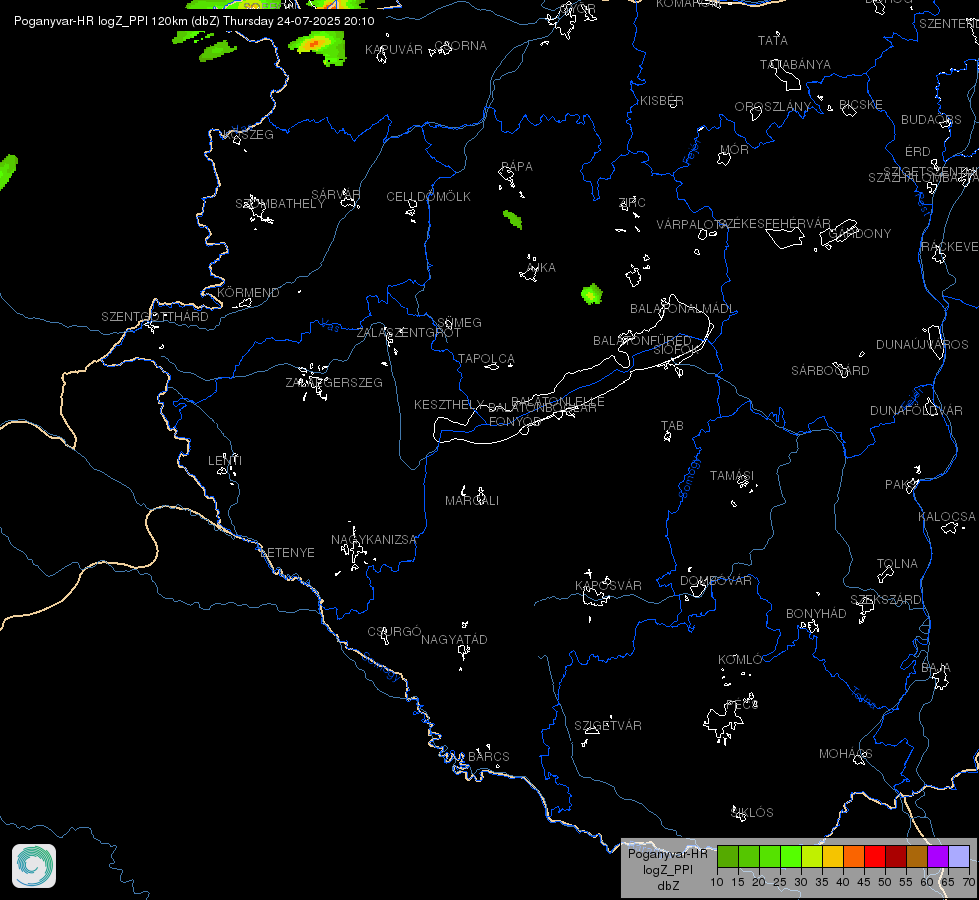The width and height of the screenshot is (979, 900).
Task: Click the SZEKSZÁRD city label
Action: click(x=886, y=600)
